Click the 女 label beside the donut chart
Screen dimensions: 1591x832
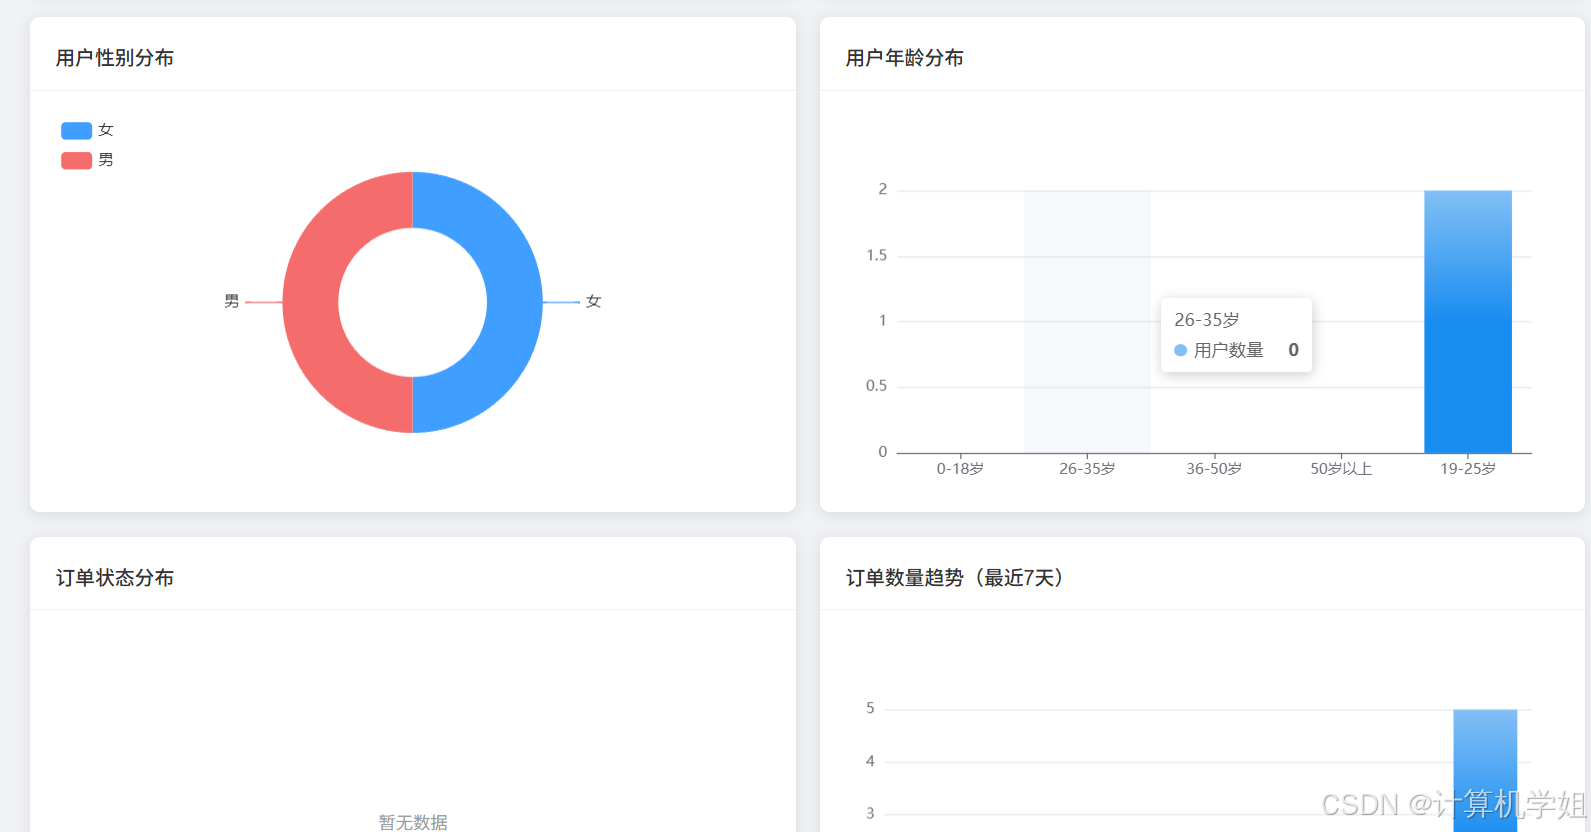point(593,301)
